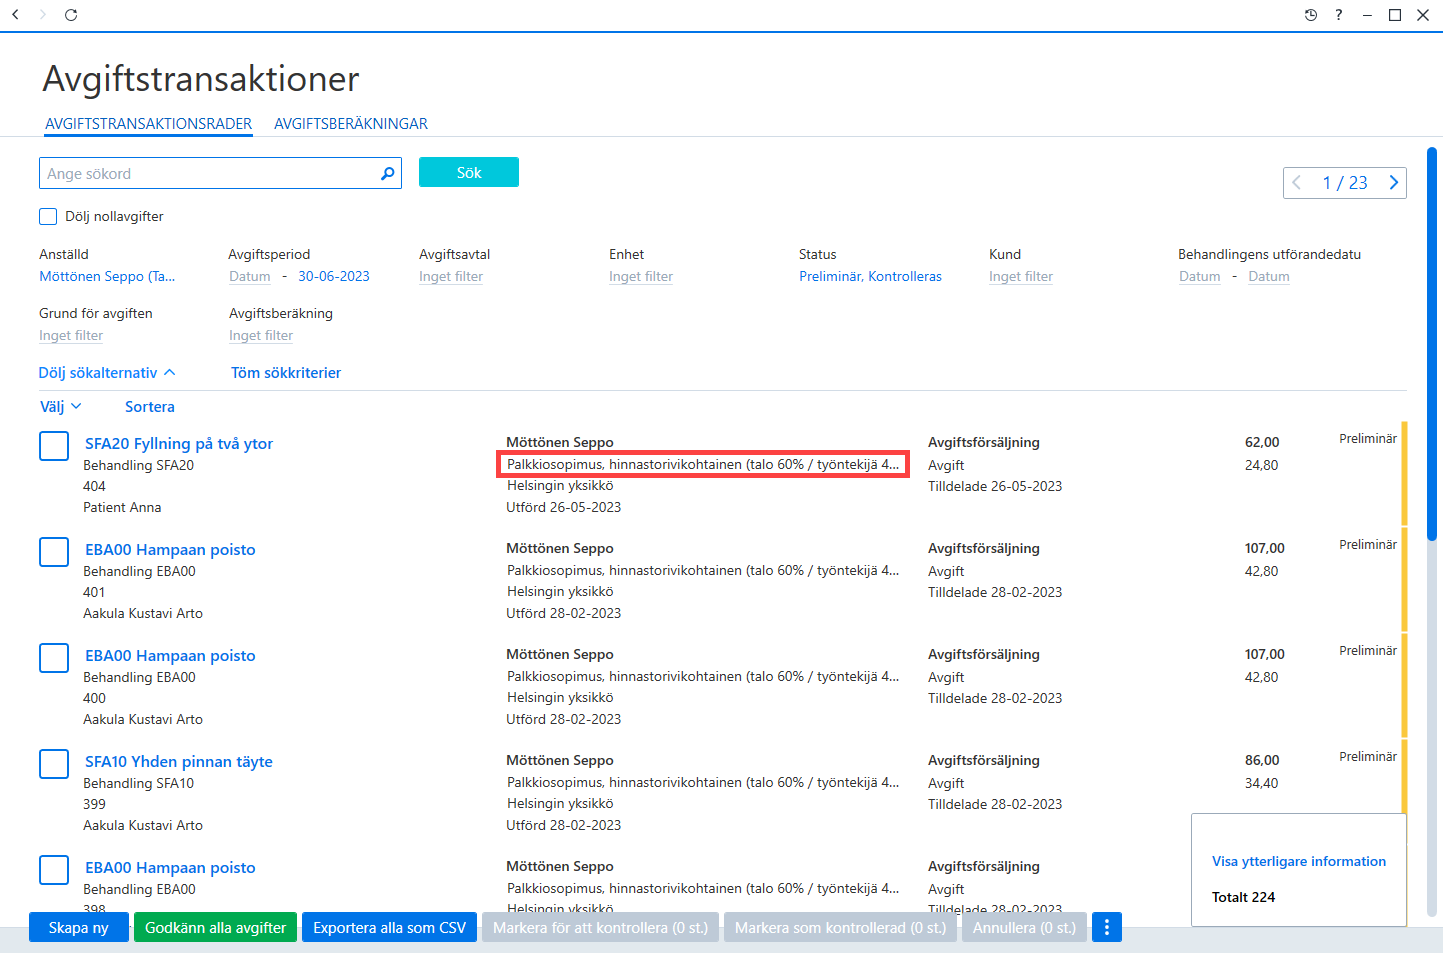Switch to AVGIFTSBERÄKNINGAR tab
The width and height of the screenshot is (1443, 953).
pyautogui.click(x=351, y=123)
